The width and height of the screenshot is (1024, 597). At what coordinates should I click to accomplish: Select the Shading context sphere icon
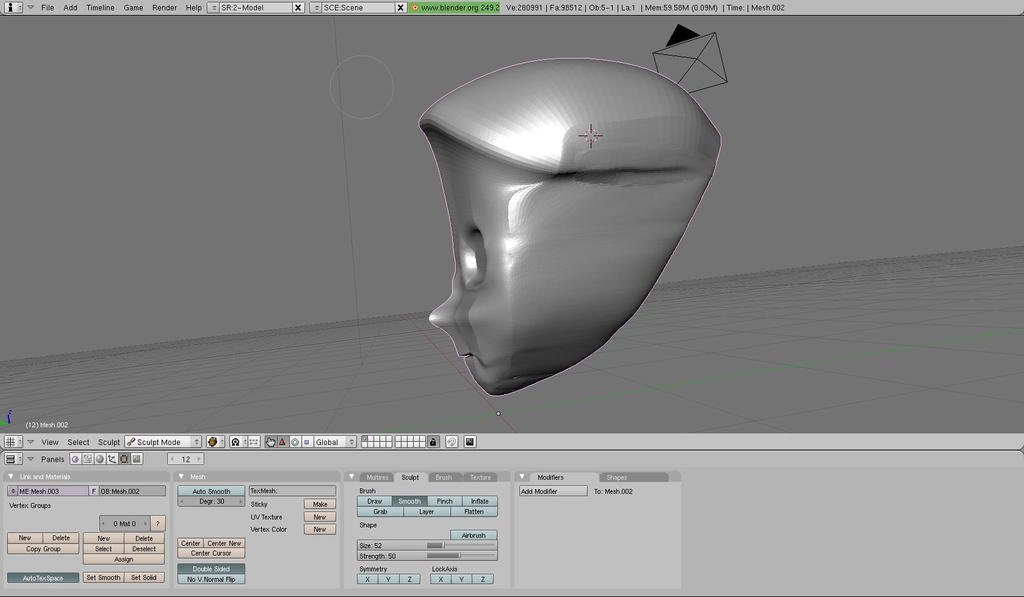(100, 459)
